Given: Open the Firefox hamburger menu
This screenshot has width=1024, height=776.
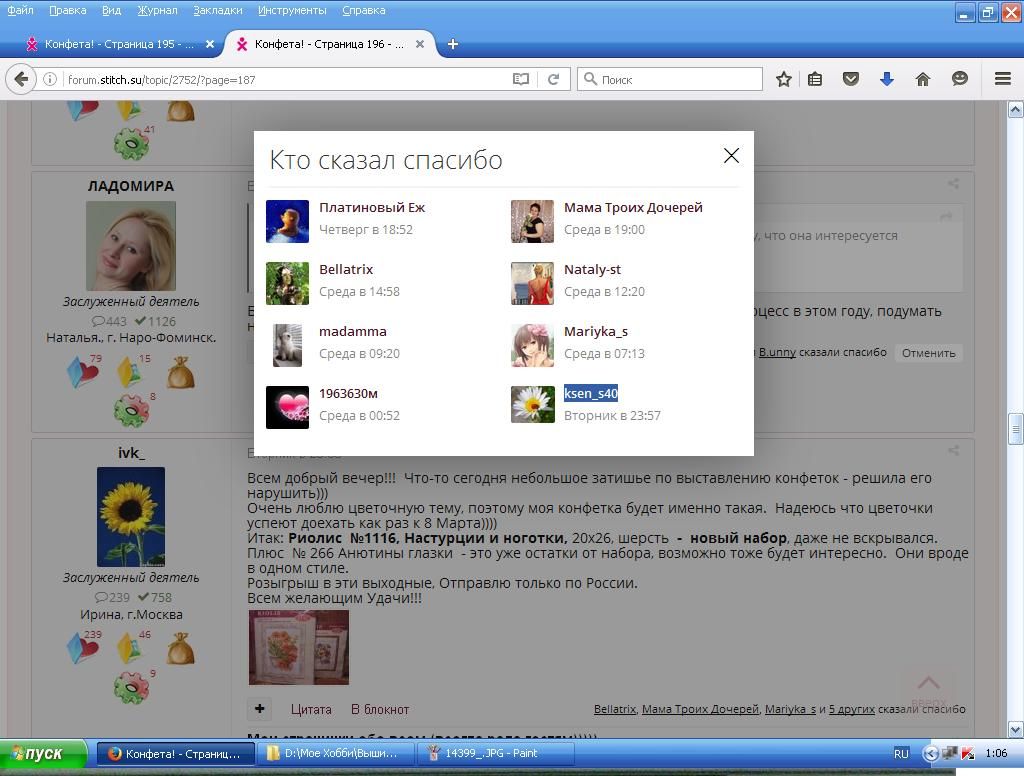Looking at the screenshot, I should coord(1002,79).
